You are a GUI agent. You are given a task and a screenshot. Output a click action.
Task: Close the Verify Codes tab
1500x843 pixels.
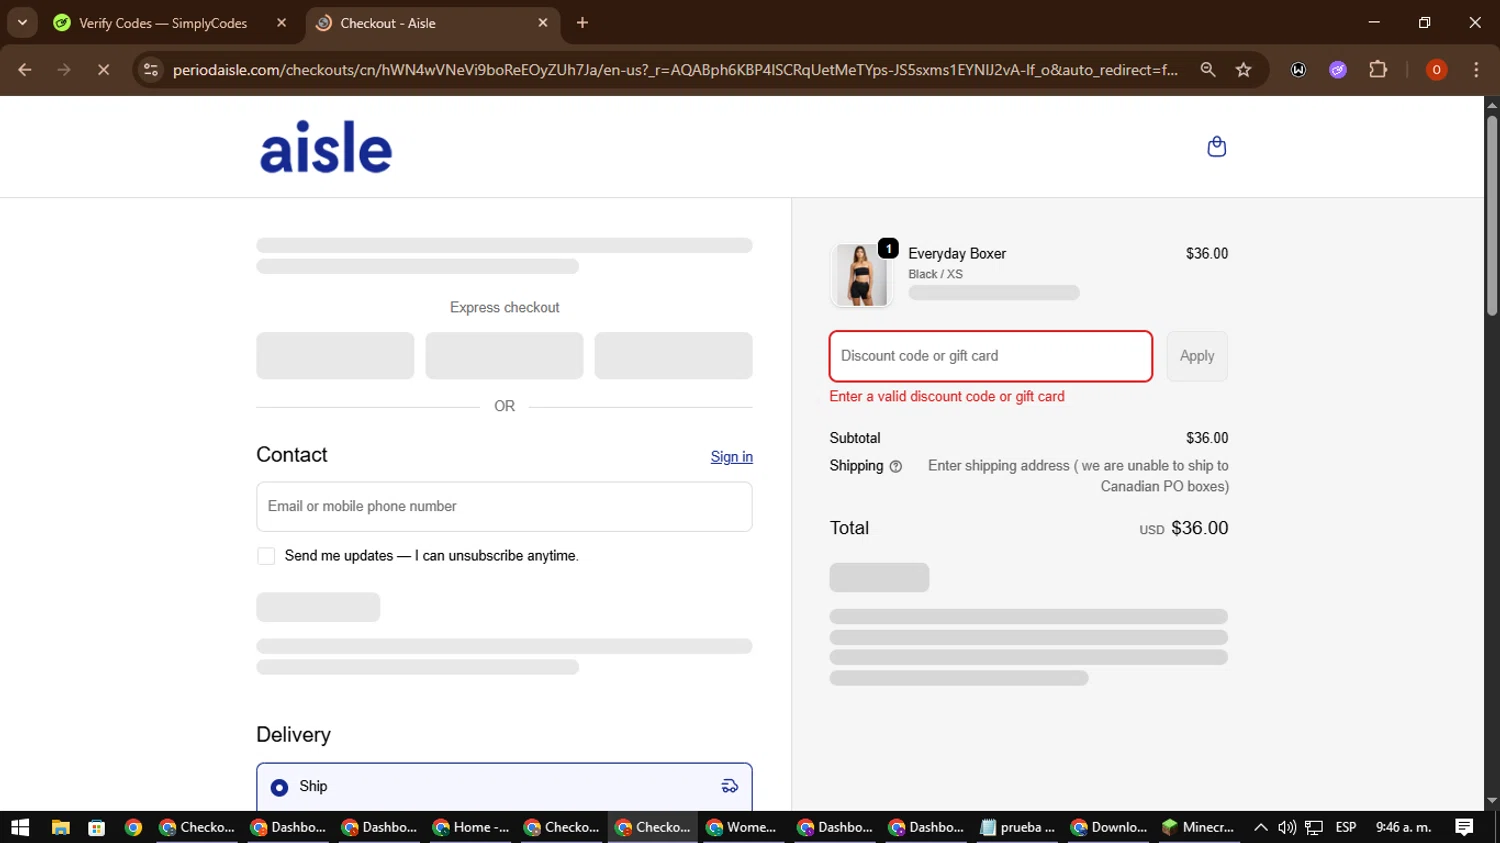(x=281, y=23)
